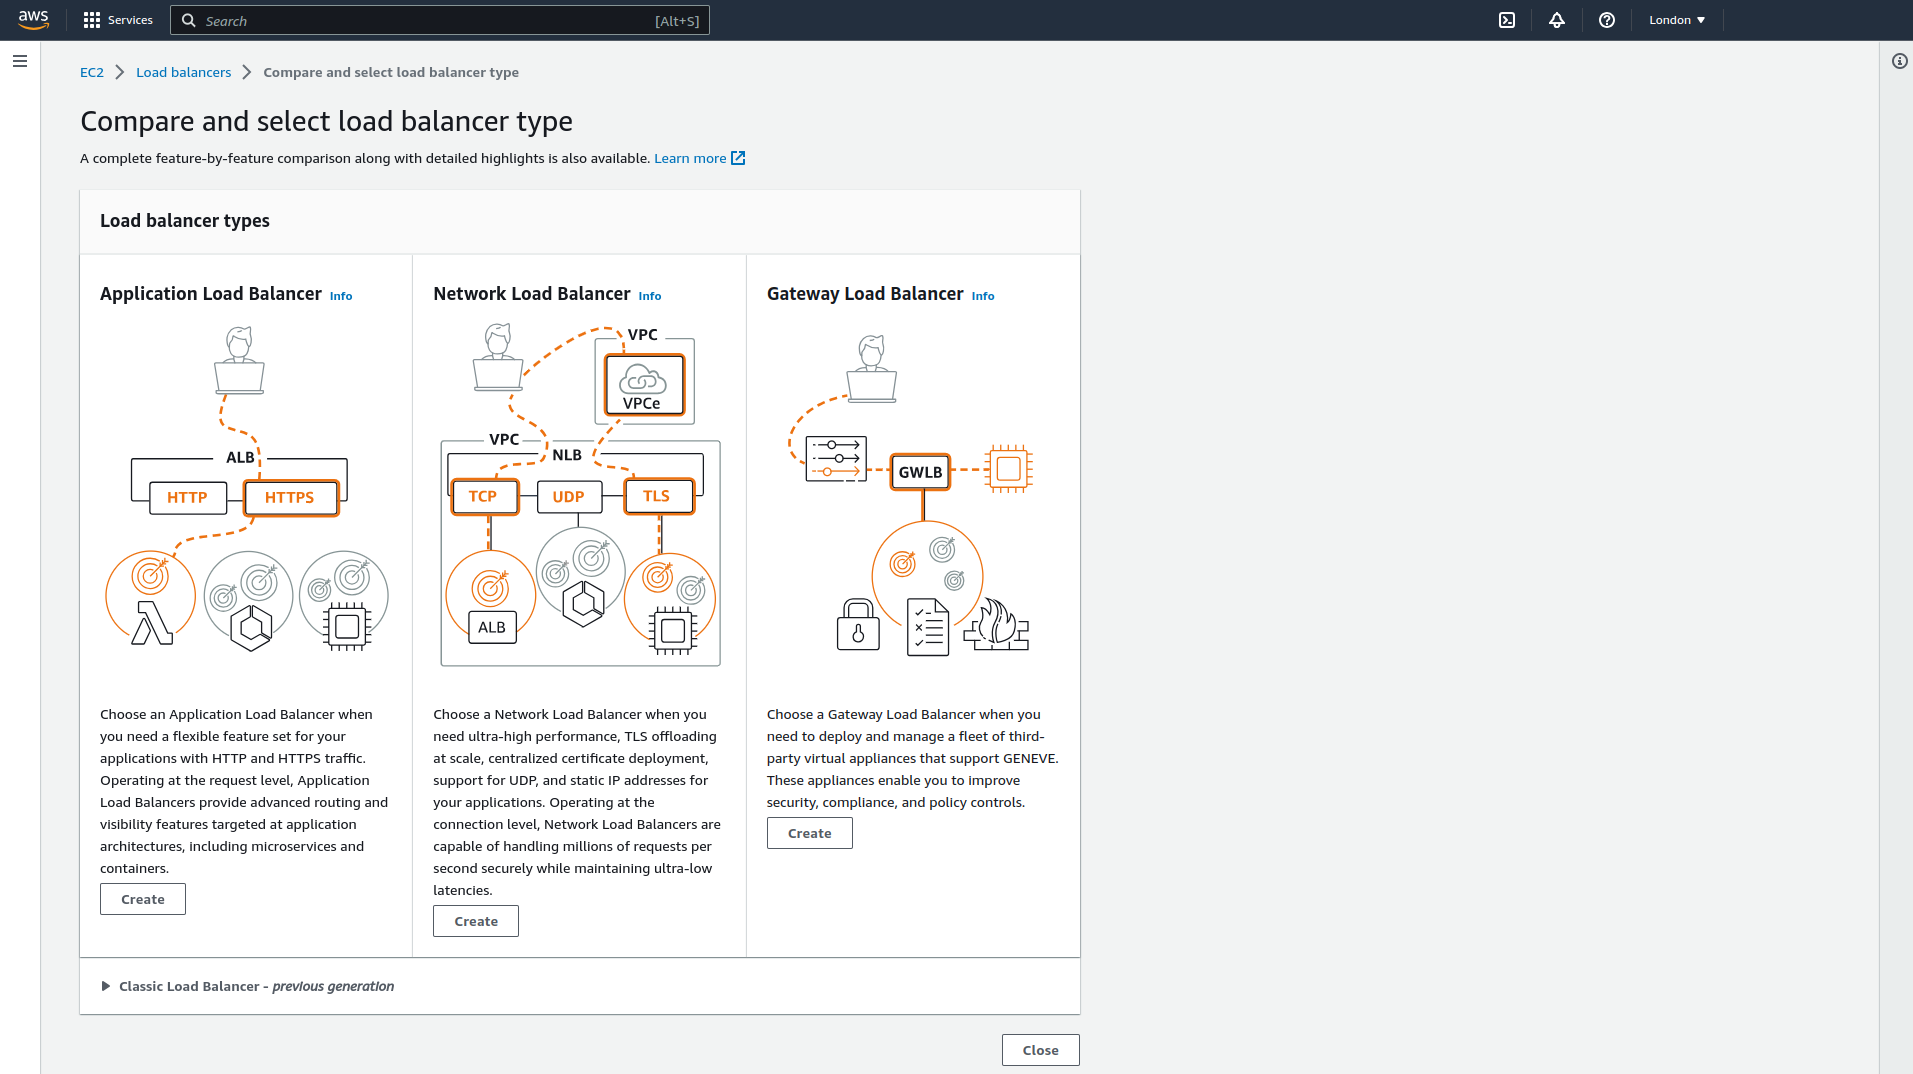This screenshot has height=1074, width=1913.
Task: Click the UDP box in NLB diagram
Action: pyautogui.click(x=570, y=497)
